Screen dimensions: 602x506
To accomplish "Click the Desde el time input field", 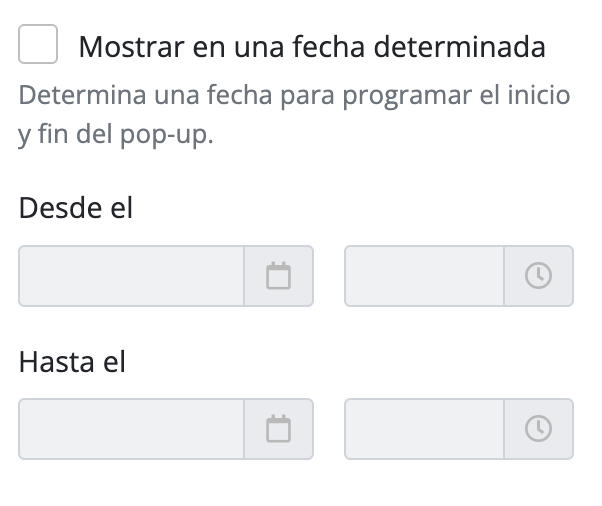I will (x=424, y=276).
